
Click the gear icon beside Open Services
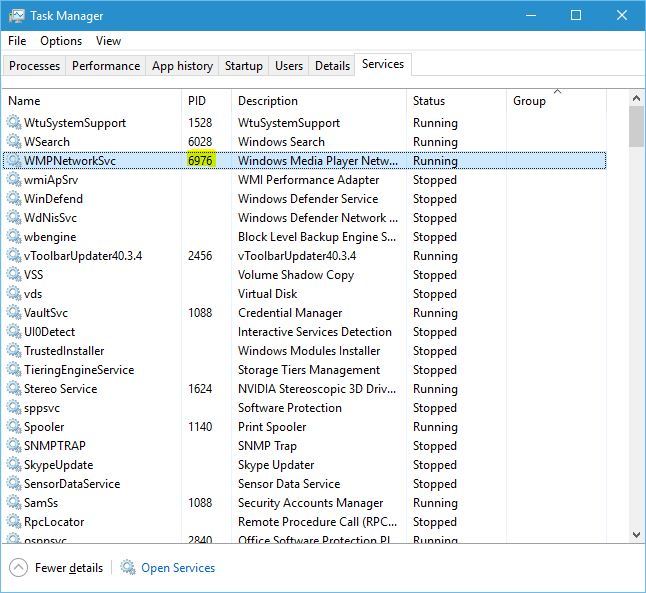pos(128,567)
